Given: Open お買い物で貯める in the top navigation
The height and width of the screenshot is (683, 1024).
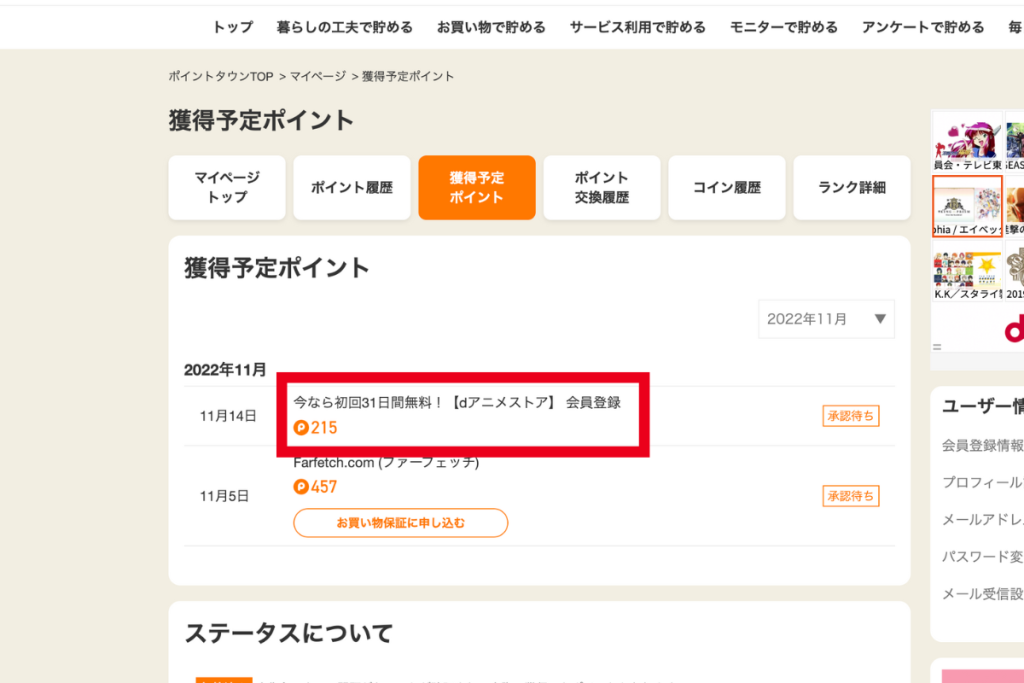Looking at the screenshot, I should click(491, 27).
